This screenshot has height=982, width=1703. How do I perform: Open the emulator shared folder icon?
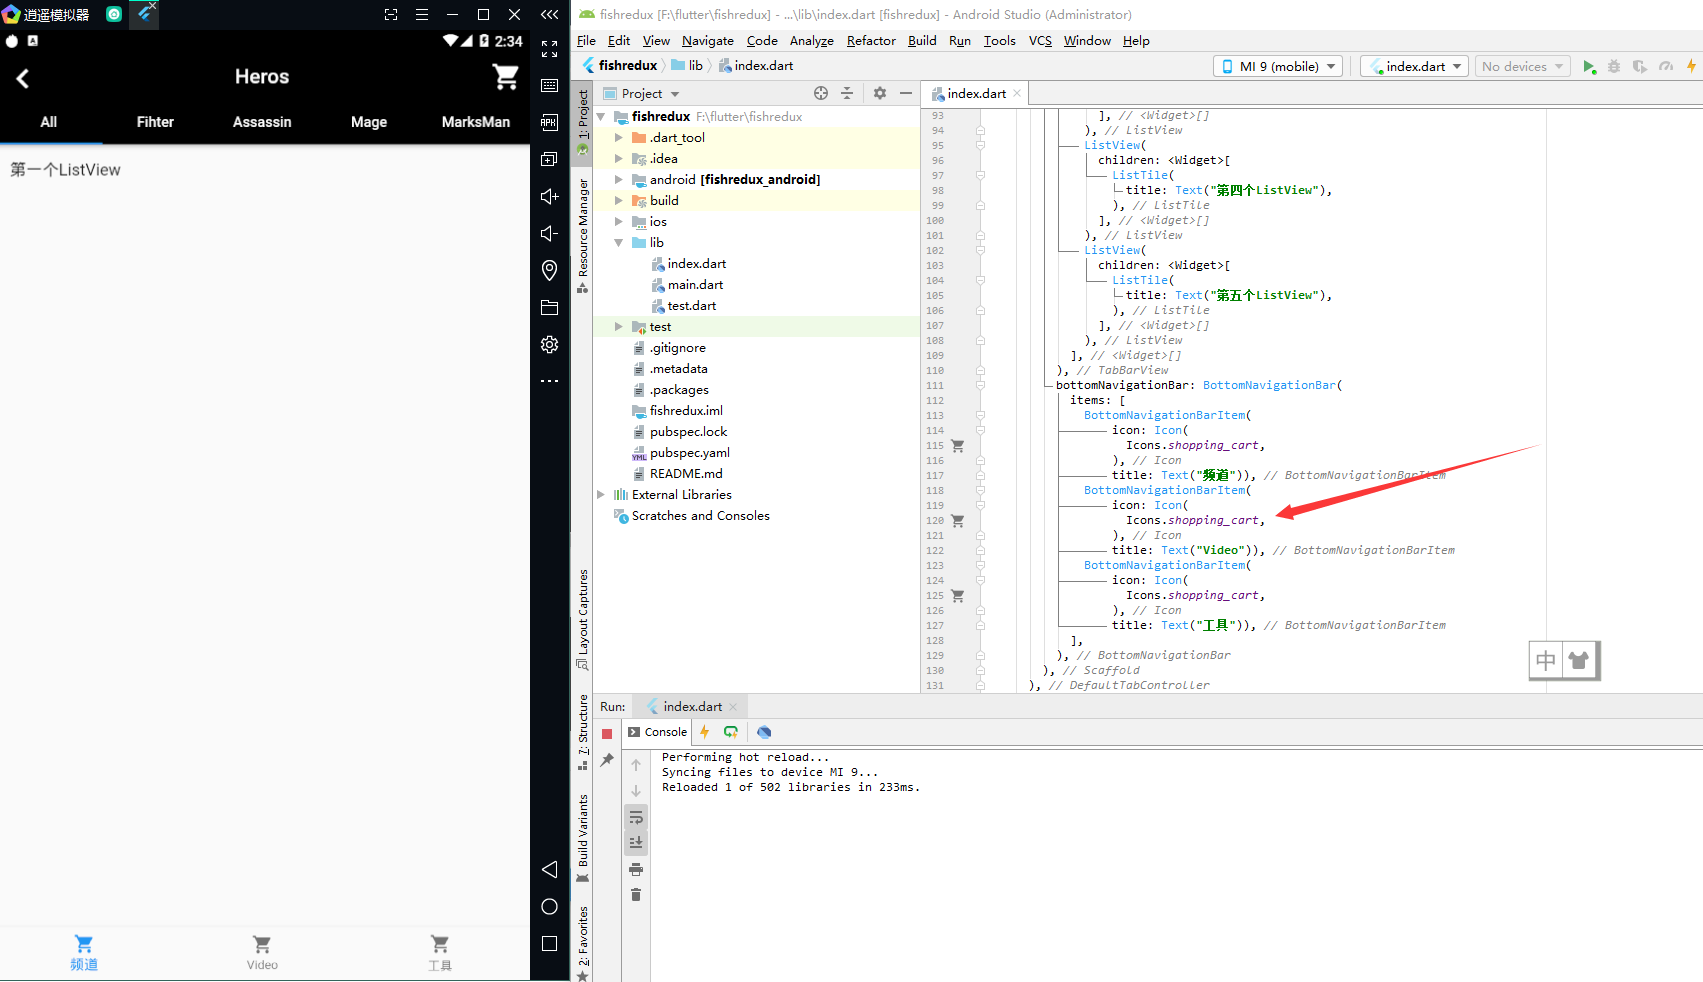click(549, 307)
